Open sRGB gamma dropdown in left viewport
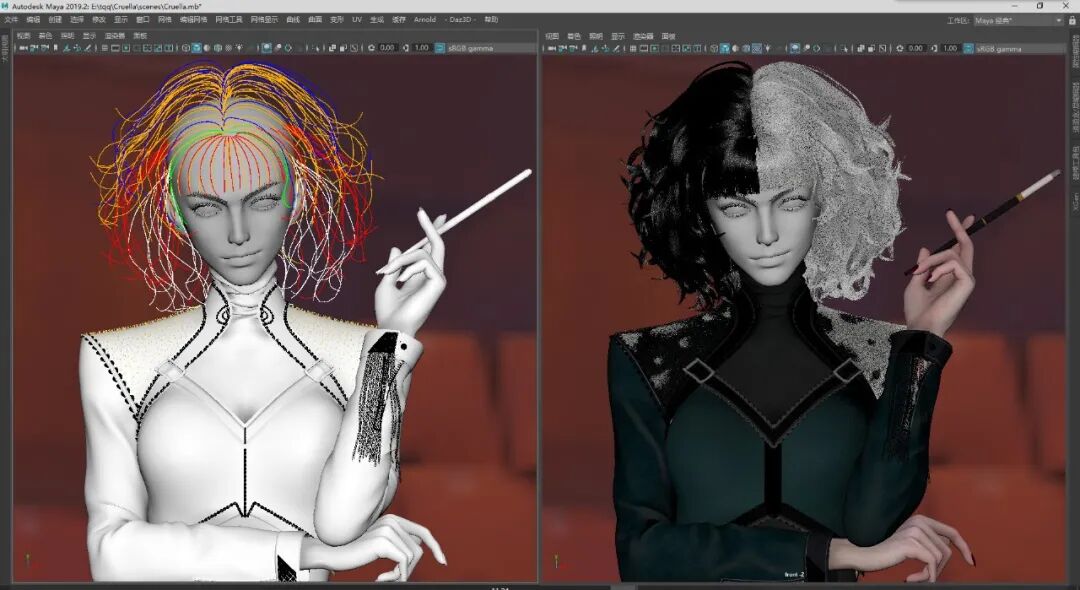The width and height of the screenshot is (1080, 590). point(492,48)
